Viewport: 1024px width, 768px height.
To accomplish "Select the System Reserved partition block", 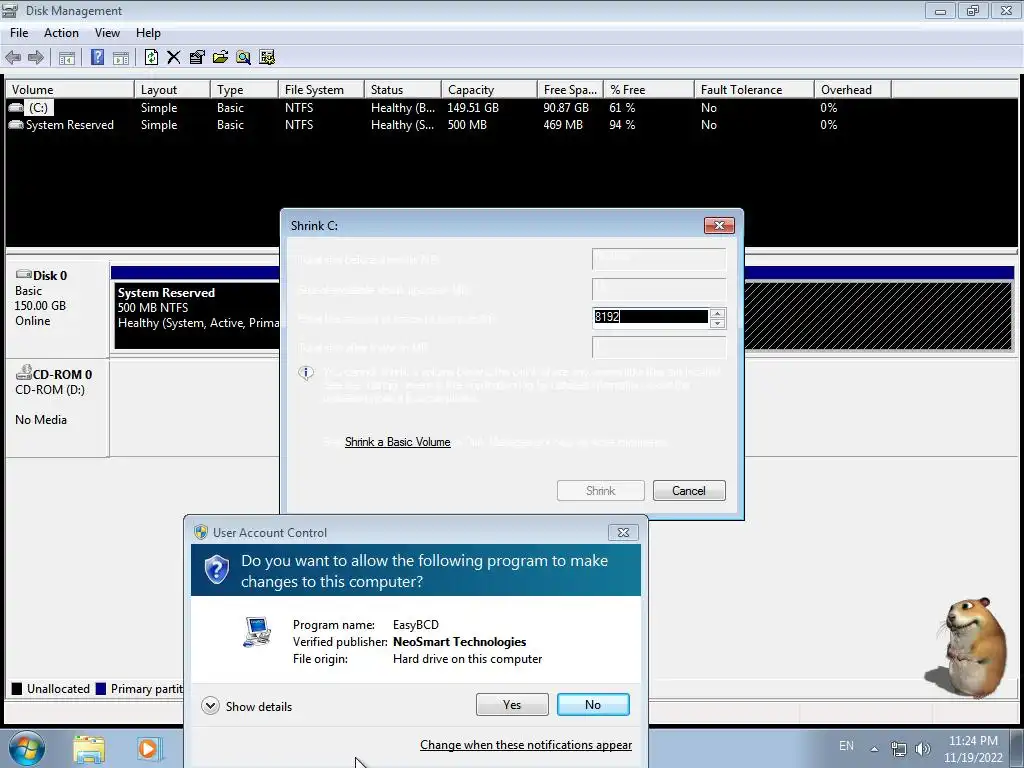I will (x=197, y=316).
